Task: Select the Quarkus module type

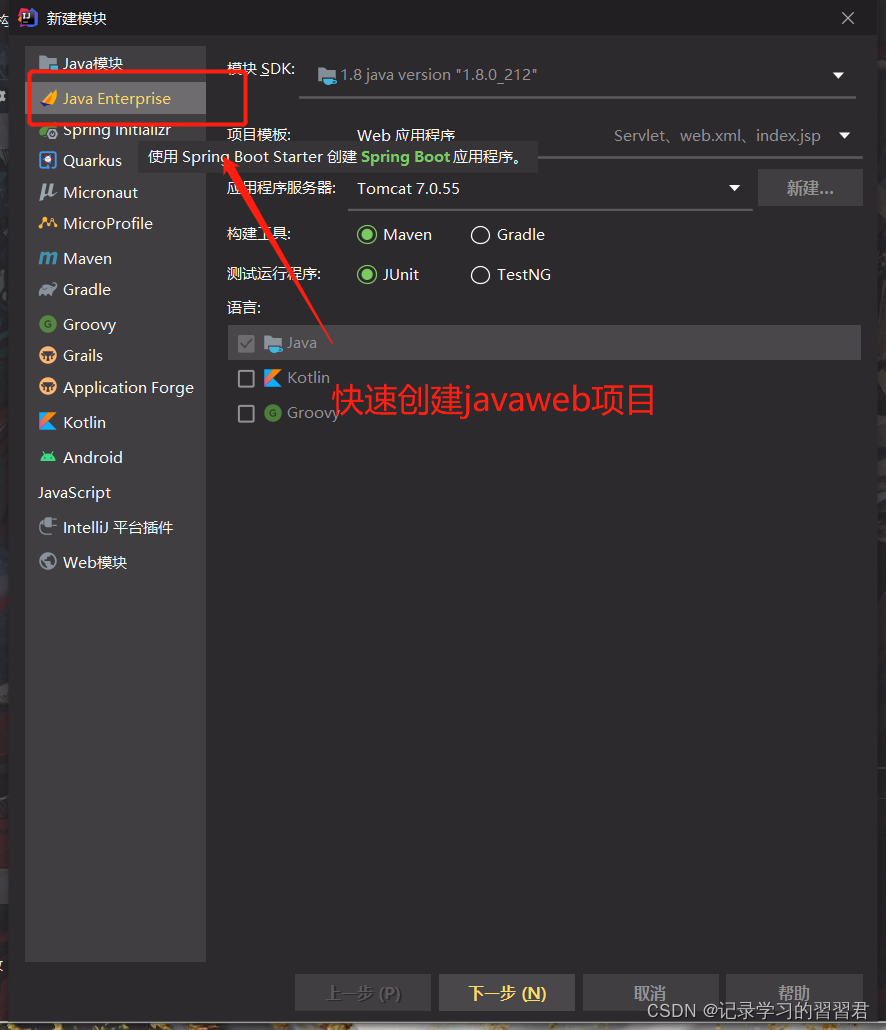Action: coord(92,160)
